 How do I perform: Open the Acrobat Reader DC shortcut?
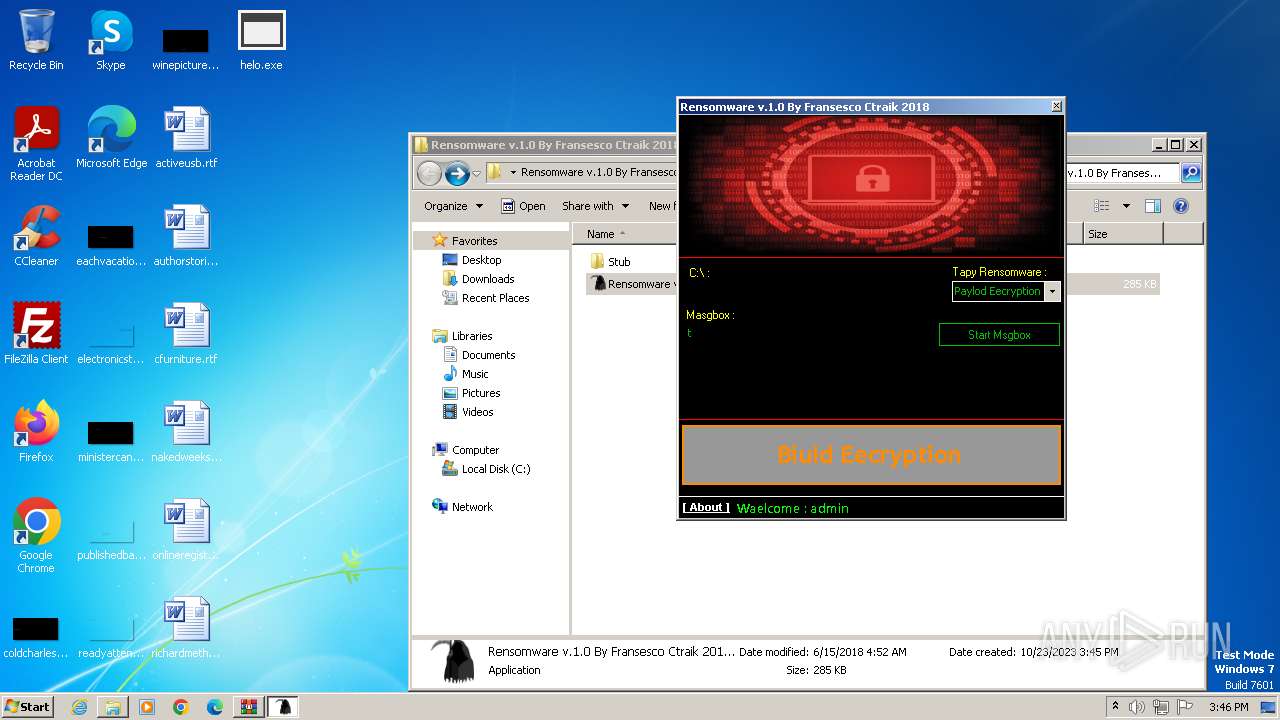coord(36,143)
